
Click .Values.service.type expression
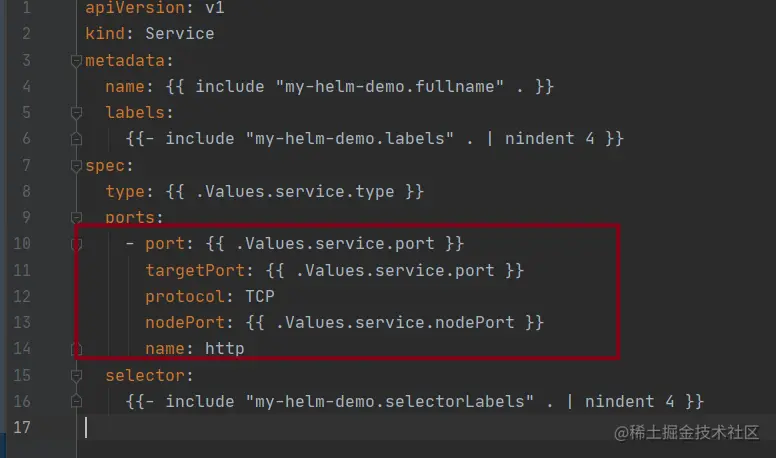(x=295, y=192)
